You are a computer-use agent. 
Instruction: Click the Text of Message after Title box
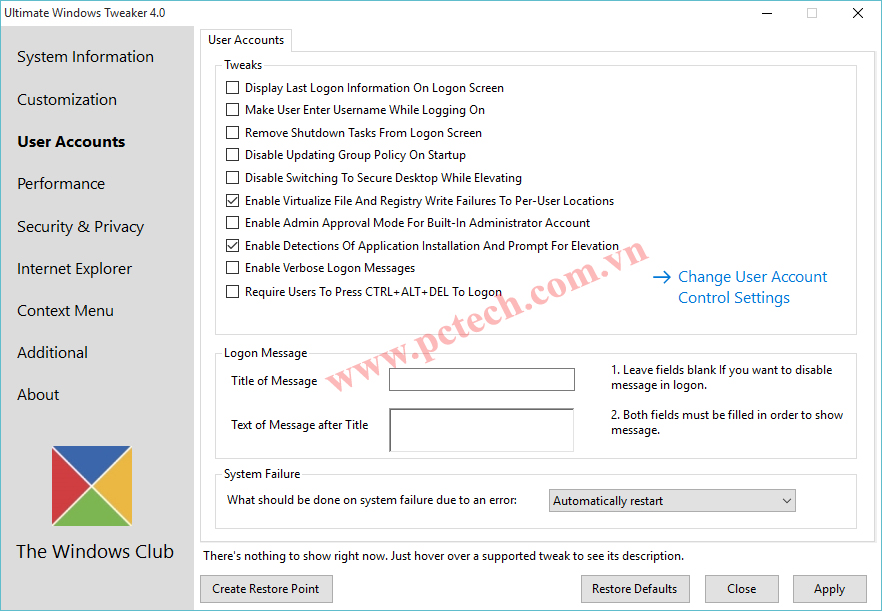click(481, 429)
